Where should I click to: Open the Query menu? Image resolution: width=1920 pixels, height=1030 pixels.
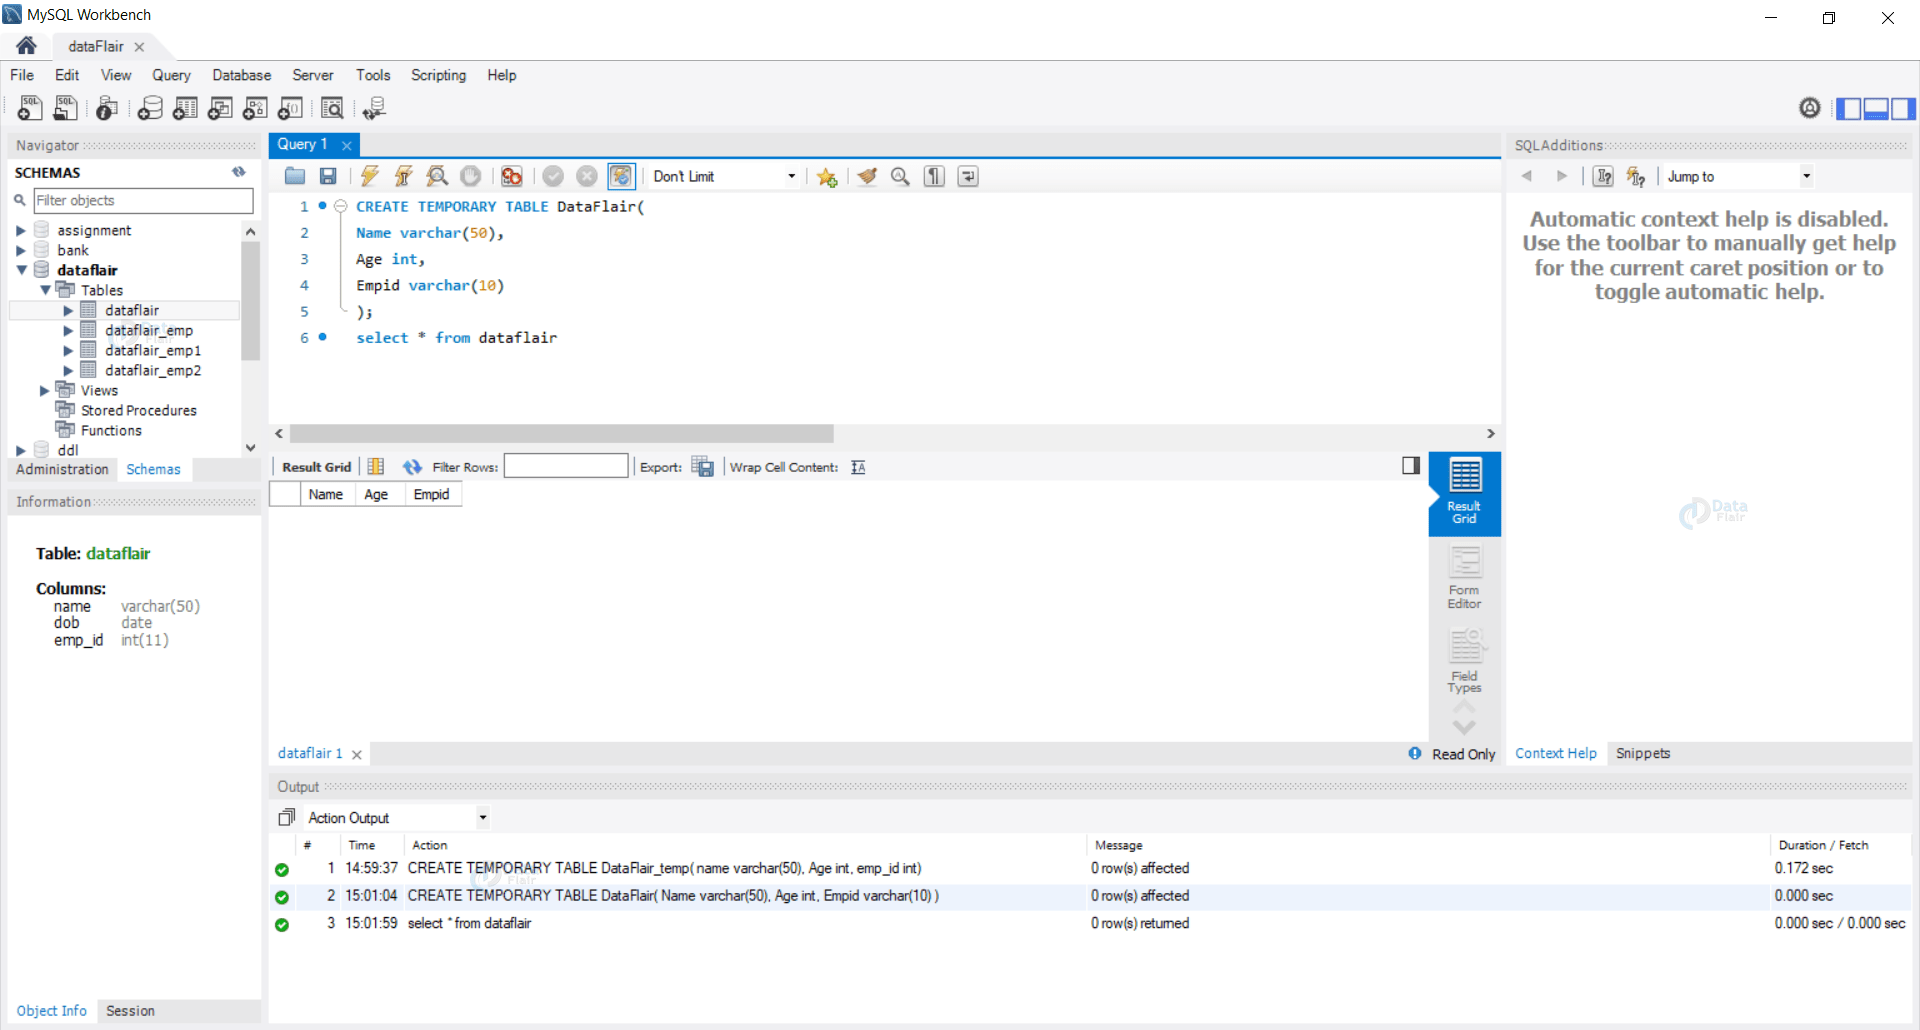pyautogui.click(x=171, y=75)
